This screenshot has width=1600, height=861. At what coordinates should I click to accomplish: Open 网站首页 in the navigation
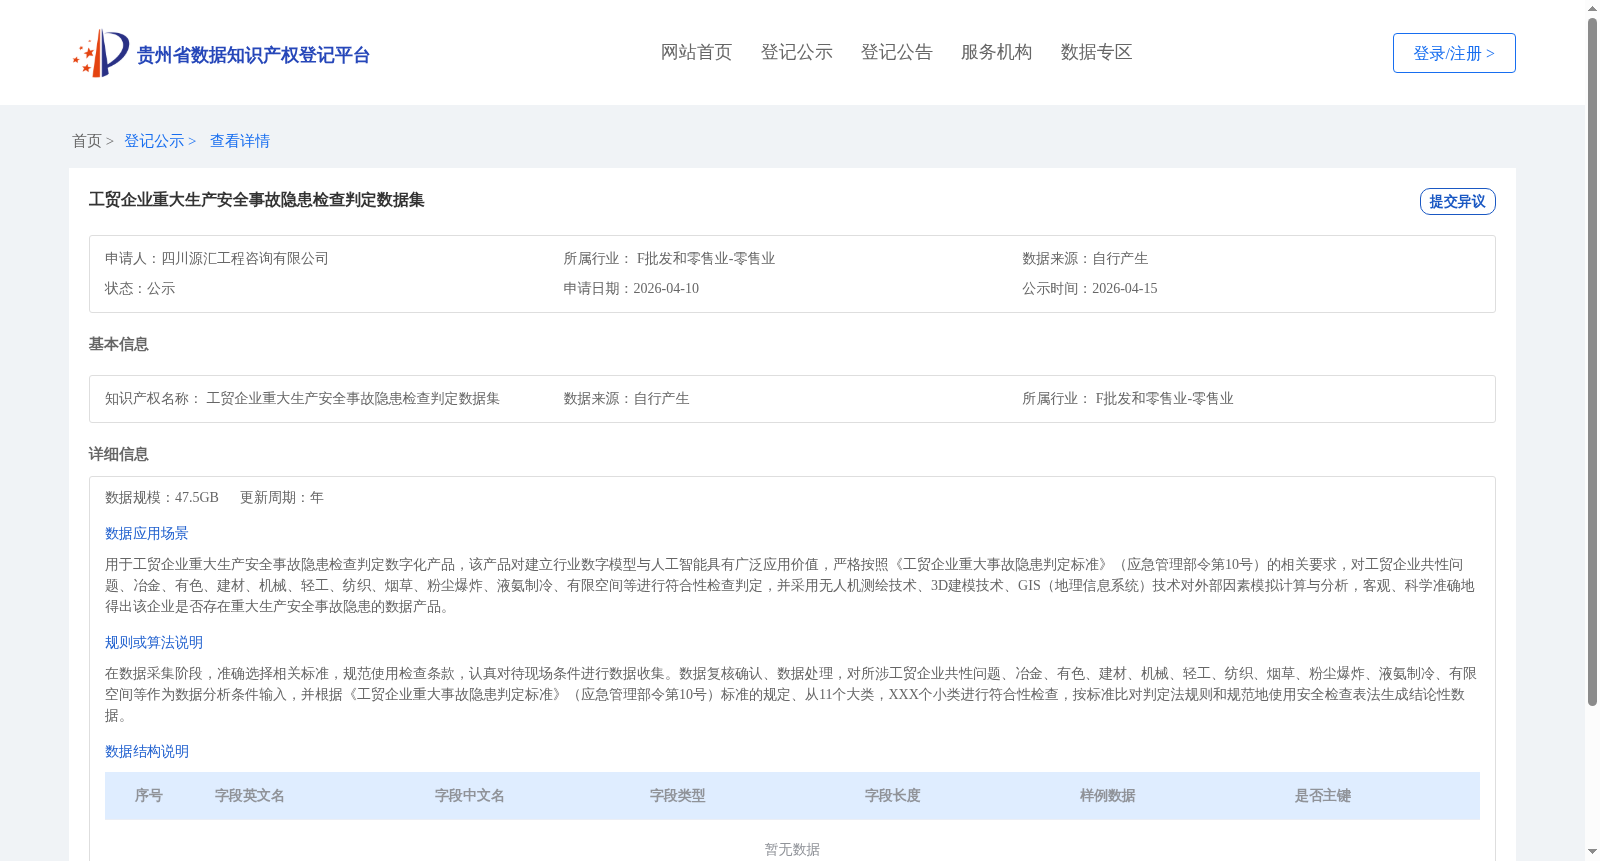pyautogui.click(x=696, y=52)
